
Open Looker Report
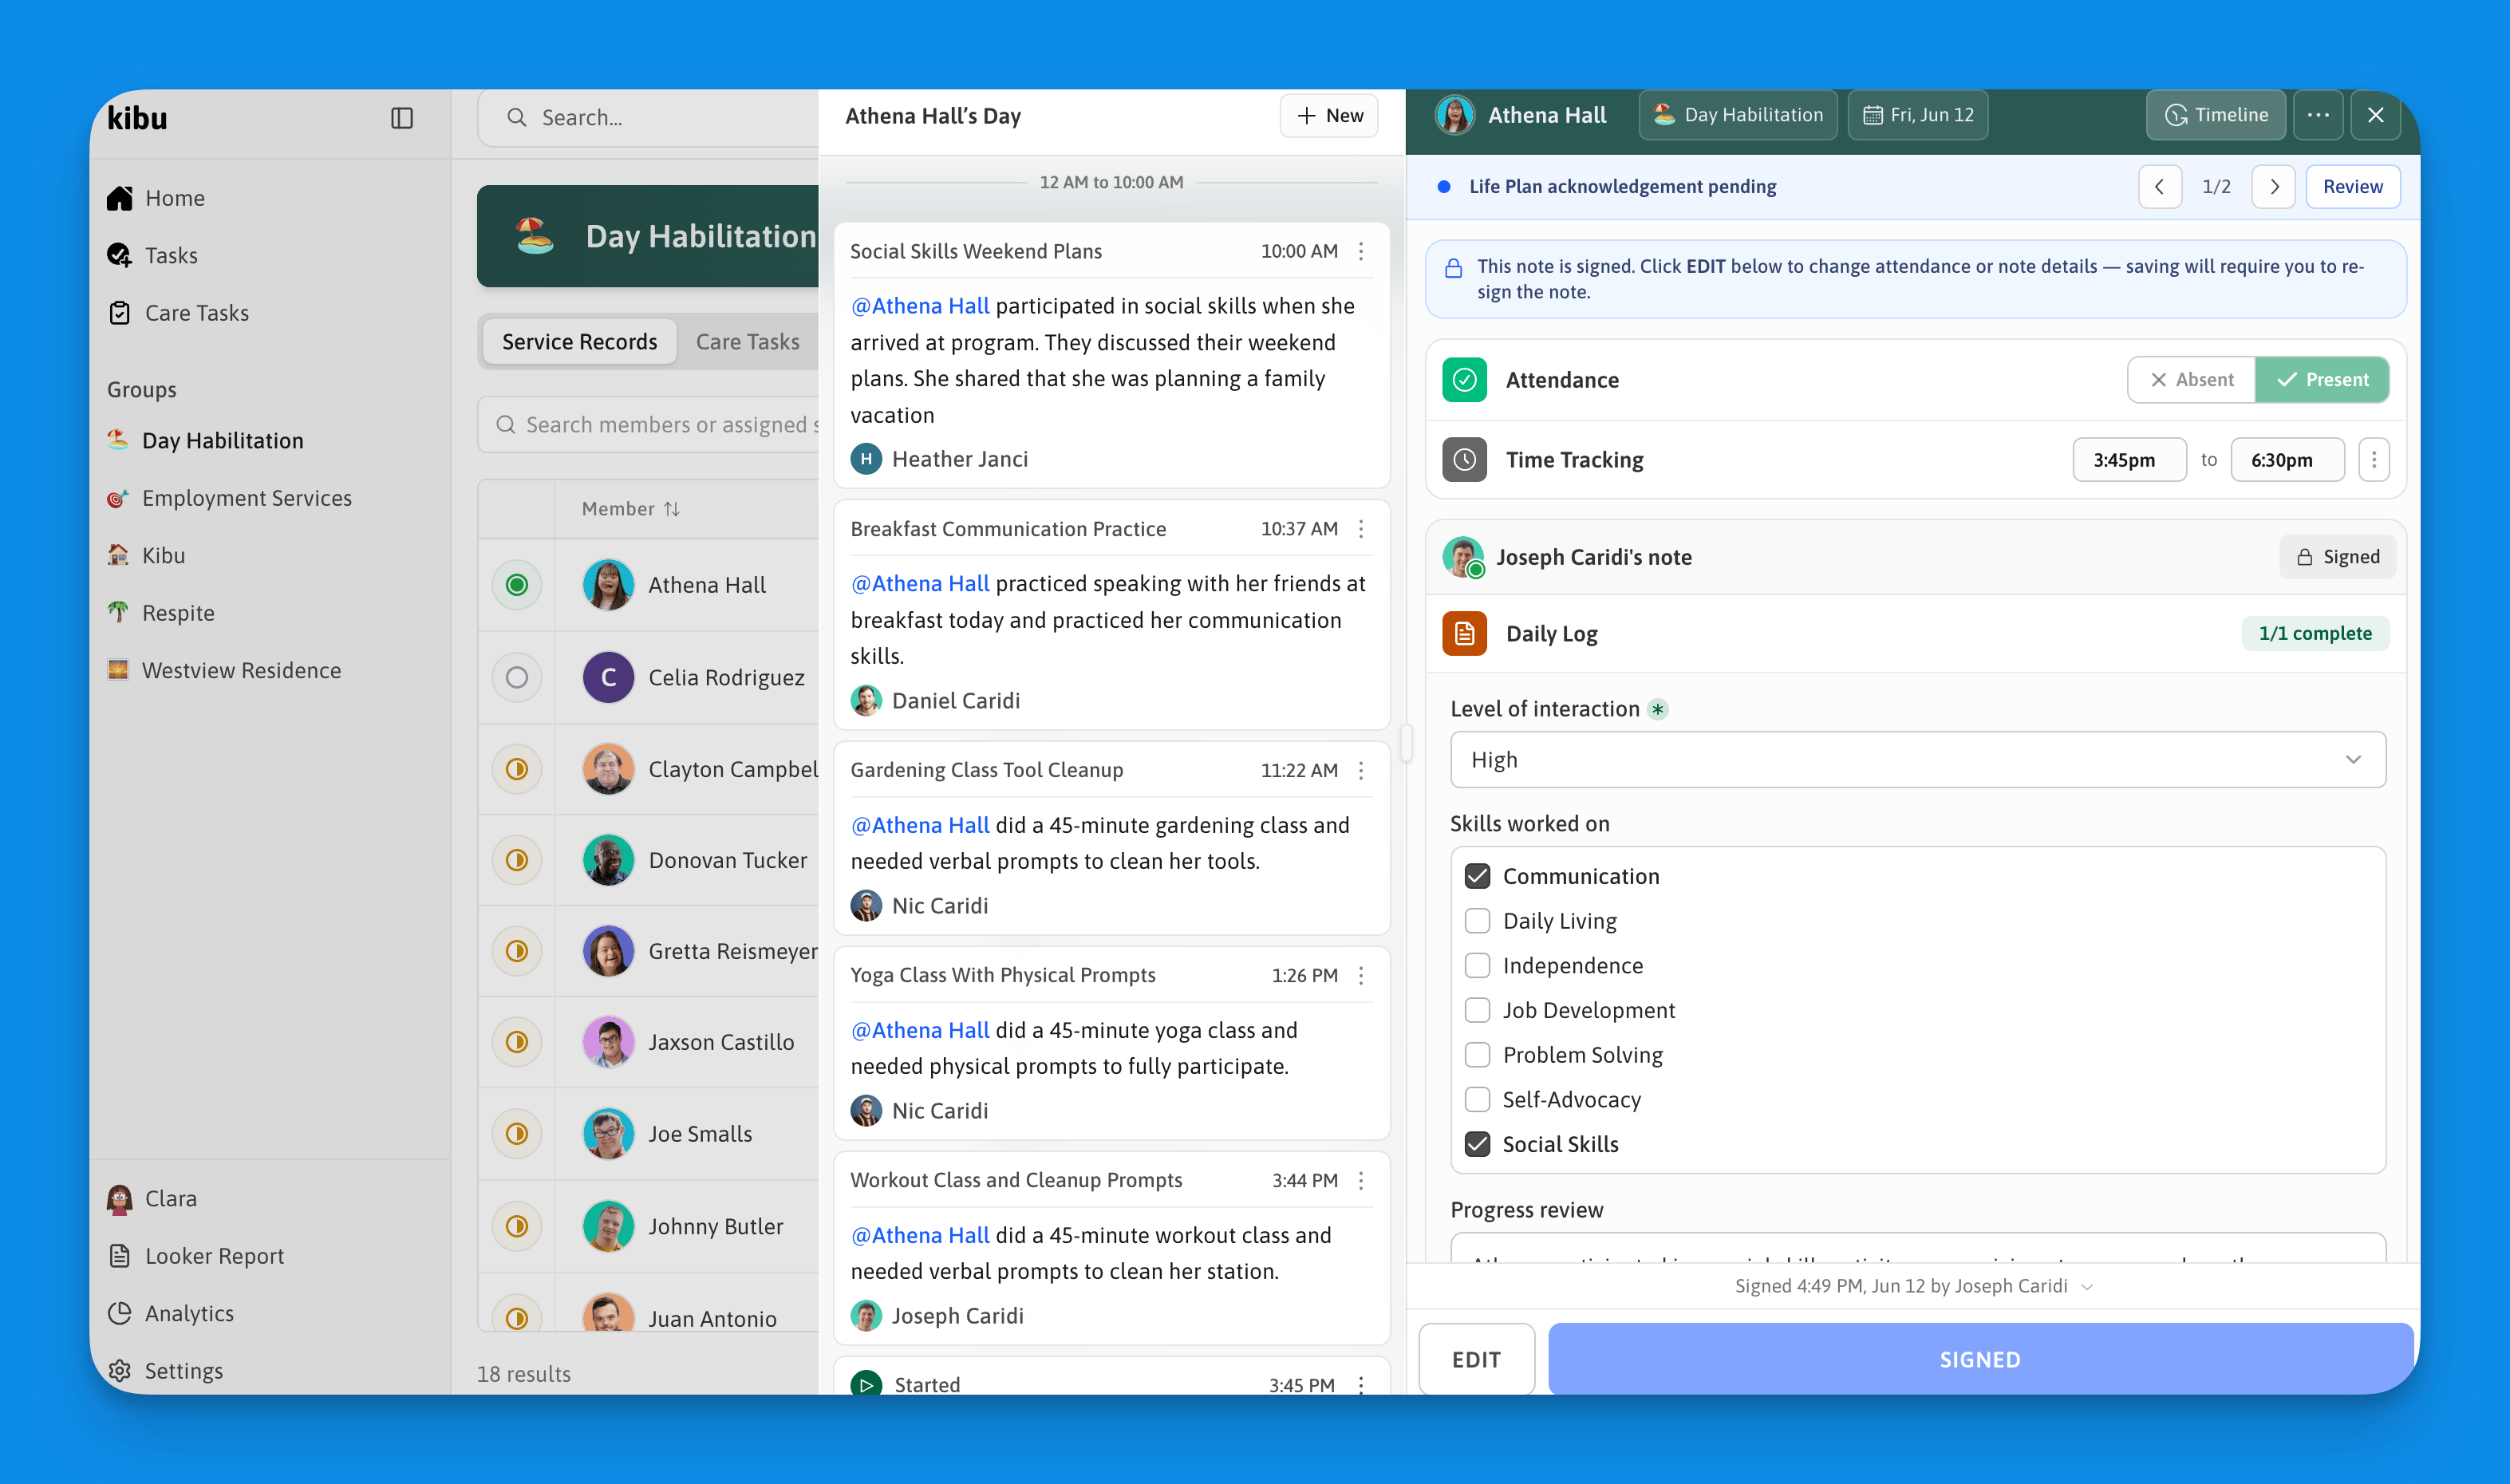coord(196,1256)
